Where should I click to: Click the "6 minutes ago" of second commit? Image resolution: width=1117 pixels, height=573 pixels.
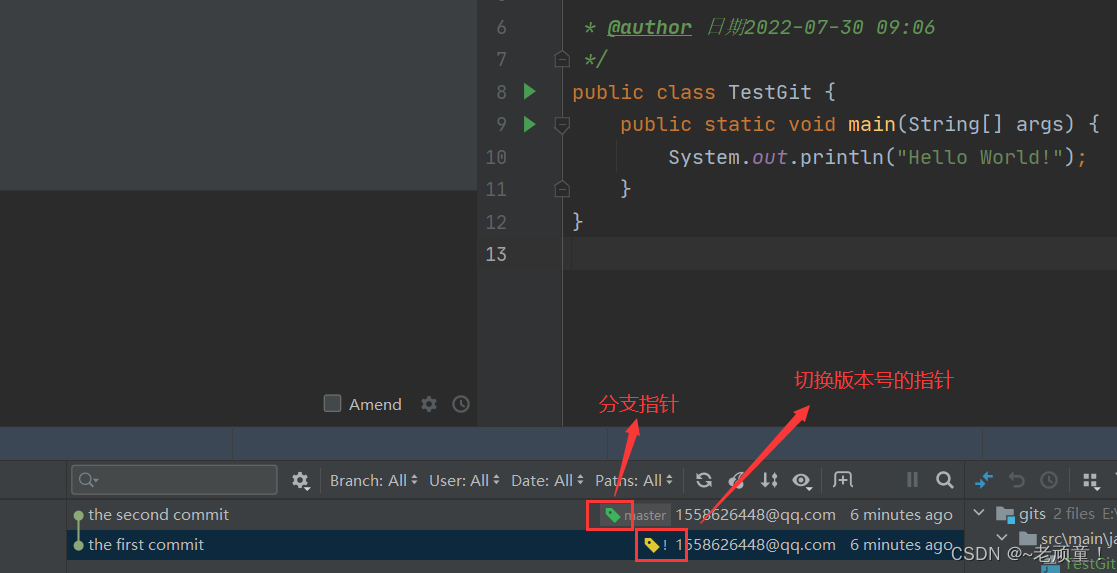[901, 515]
